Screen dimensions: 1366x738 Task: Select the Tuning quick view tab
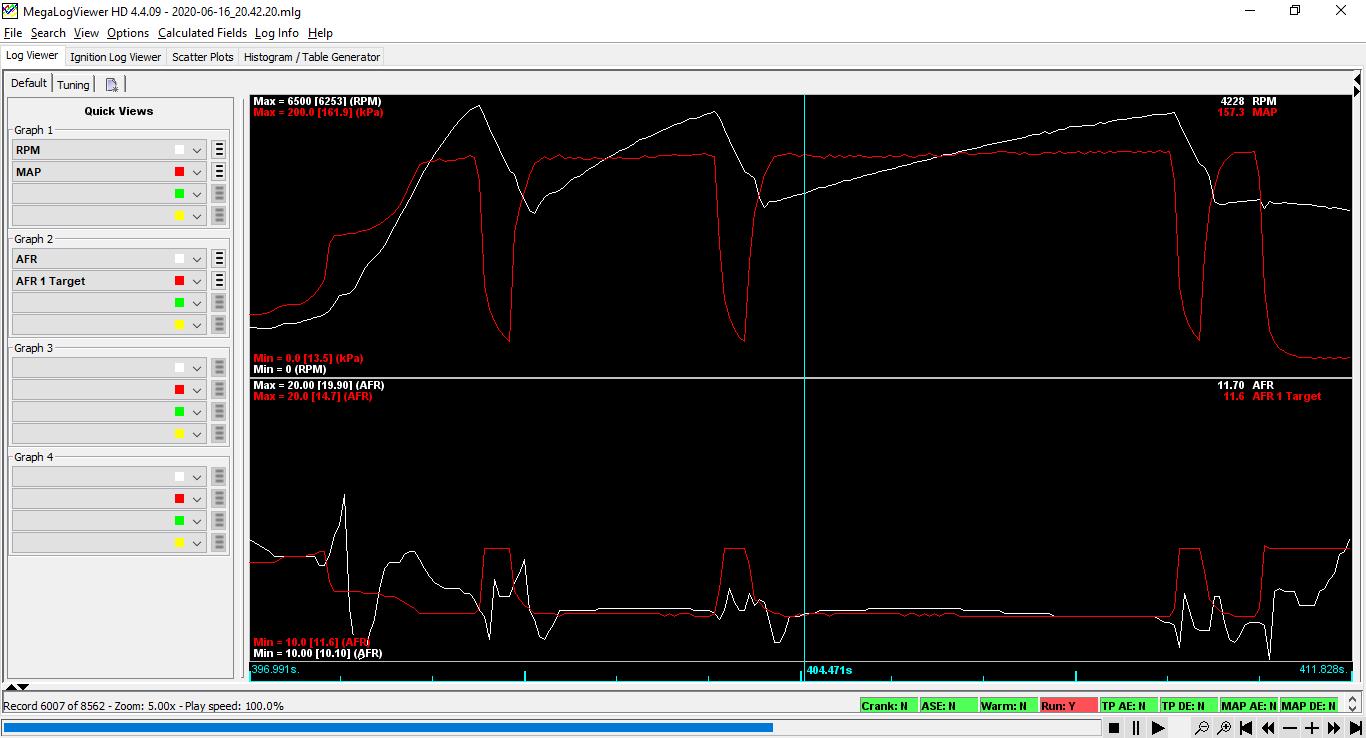[73, 85]
